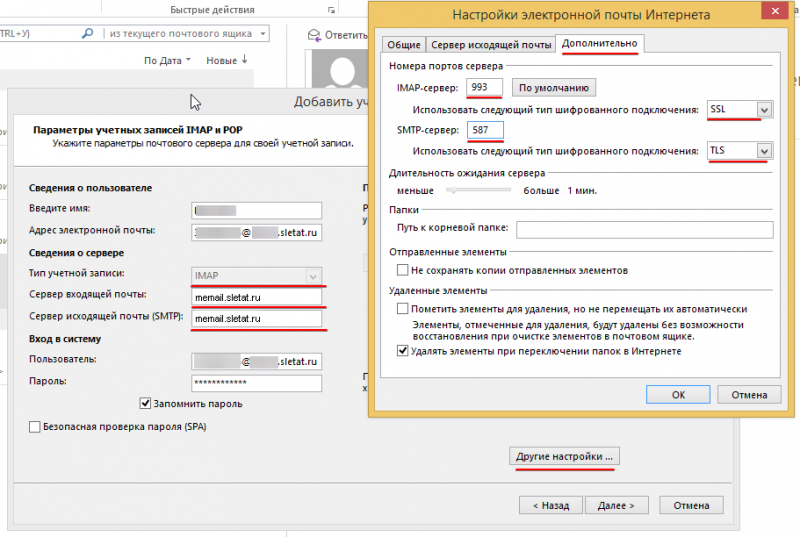The image size is (800, 537).
Task: Uncheck Запомнить пароль checkbox
Action: click(x=145, y=403)
